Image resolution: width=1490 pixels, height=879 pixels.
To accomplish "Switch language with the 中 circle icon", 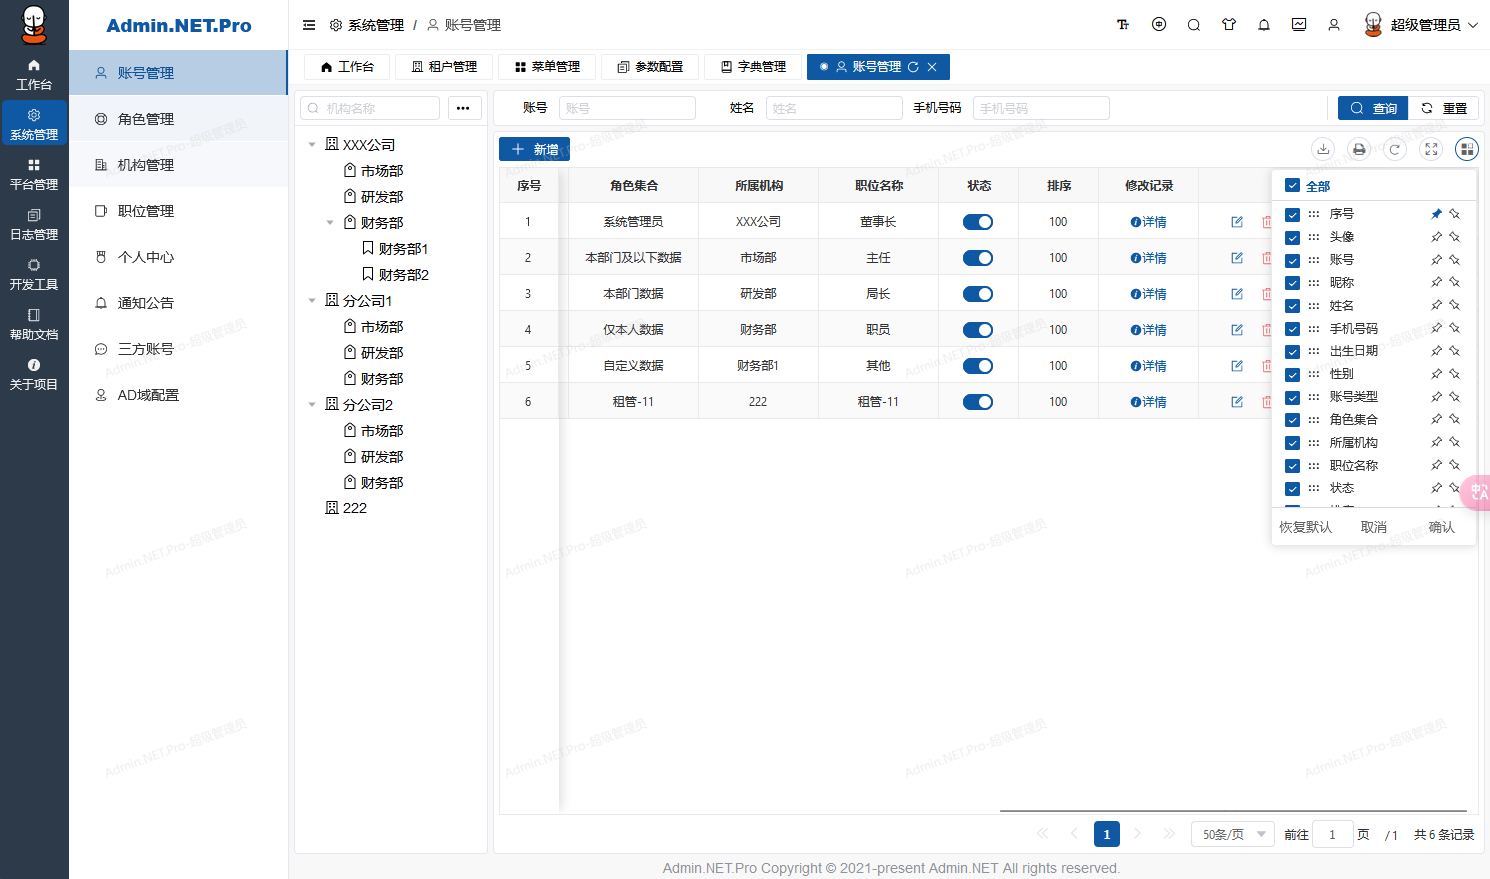I will 1159,25.
